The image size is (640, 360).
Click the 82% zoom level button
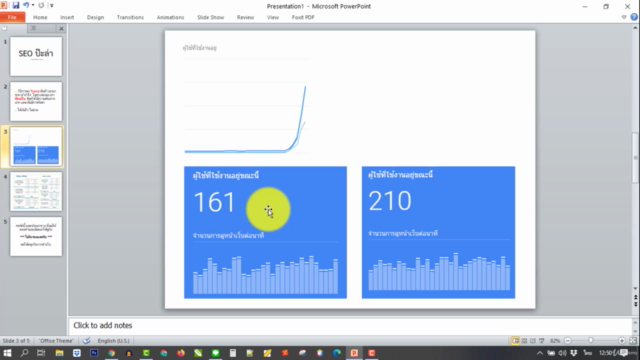(555, 340)
